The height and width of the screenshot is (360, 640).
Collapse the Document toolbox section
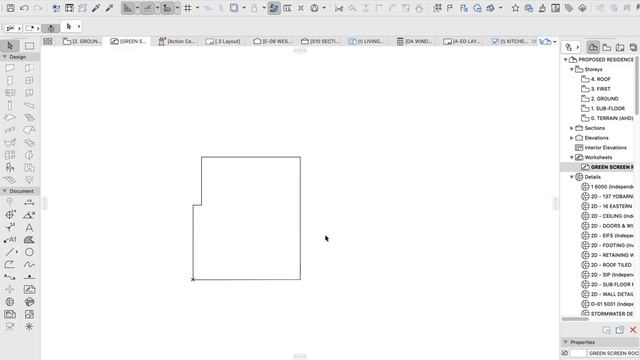coord(4,191)
